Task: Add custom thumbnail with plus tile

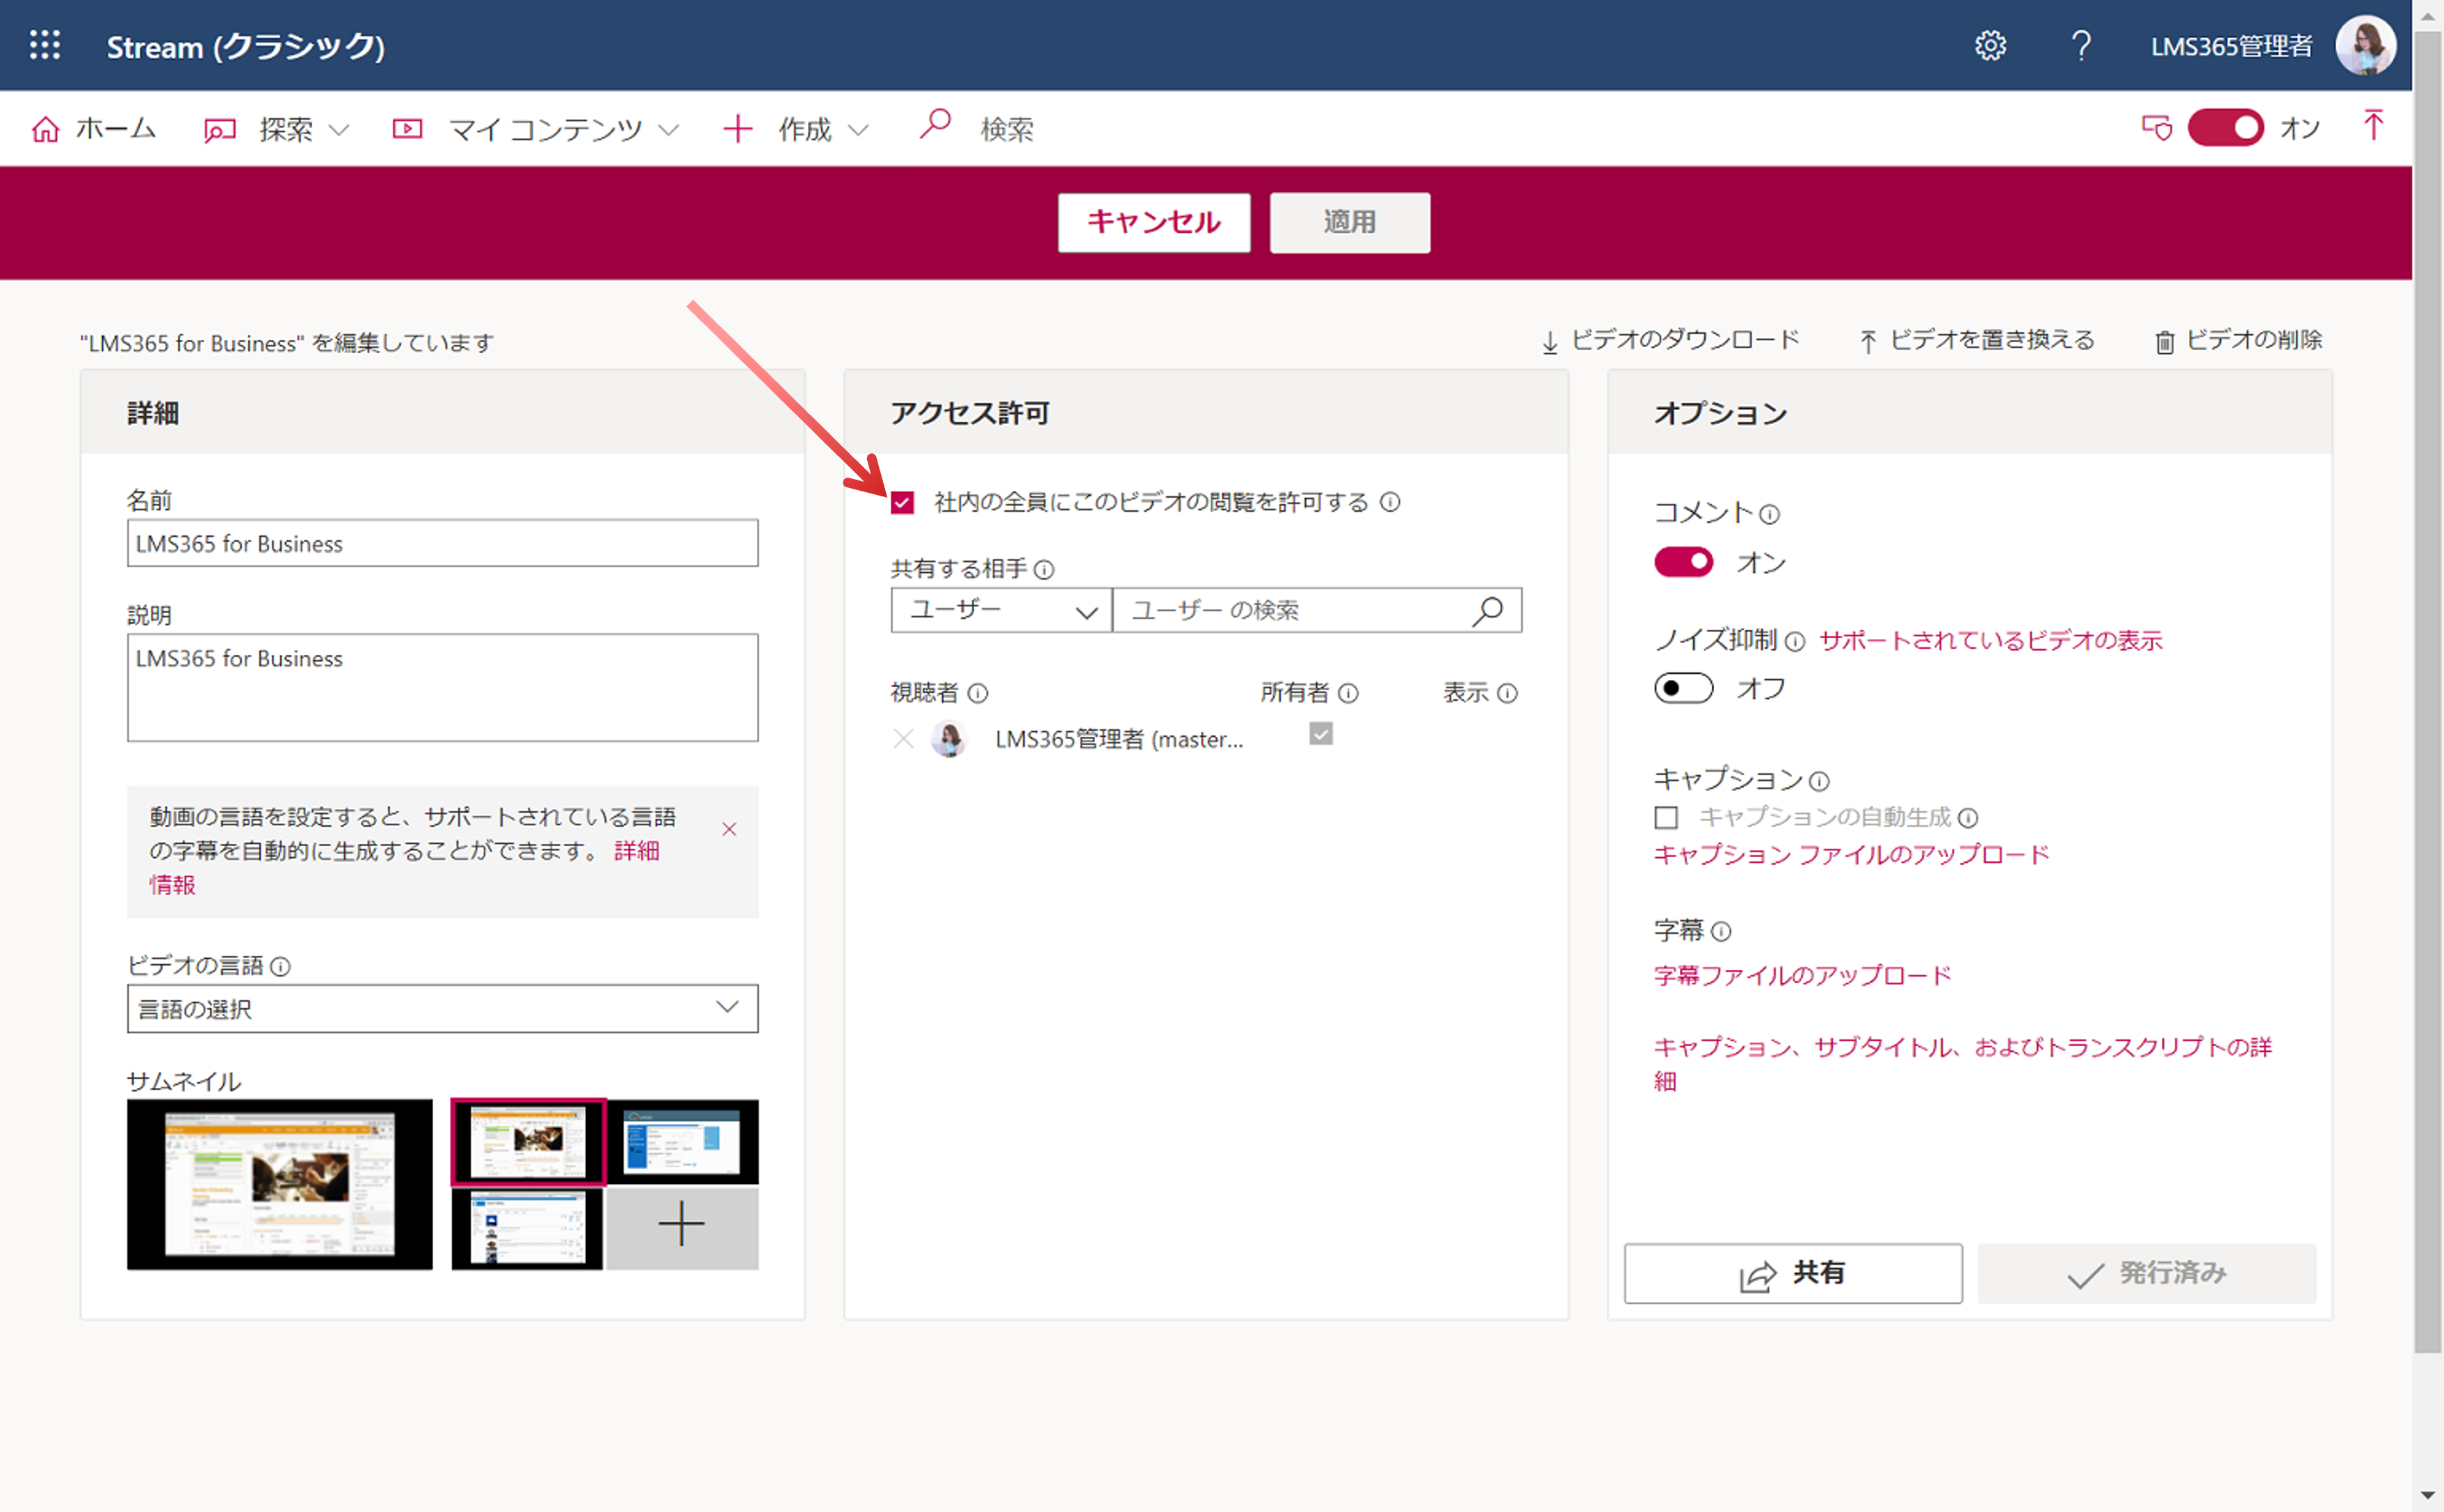Action: click(682, 1226)
